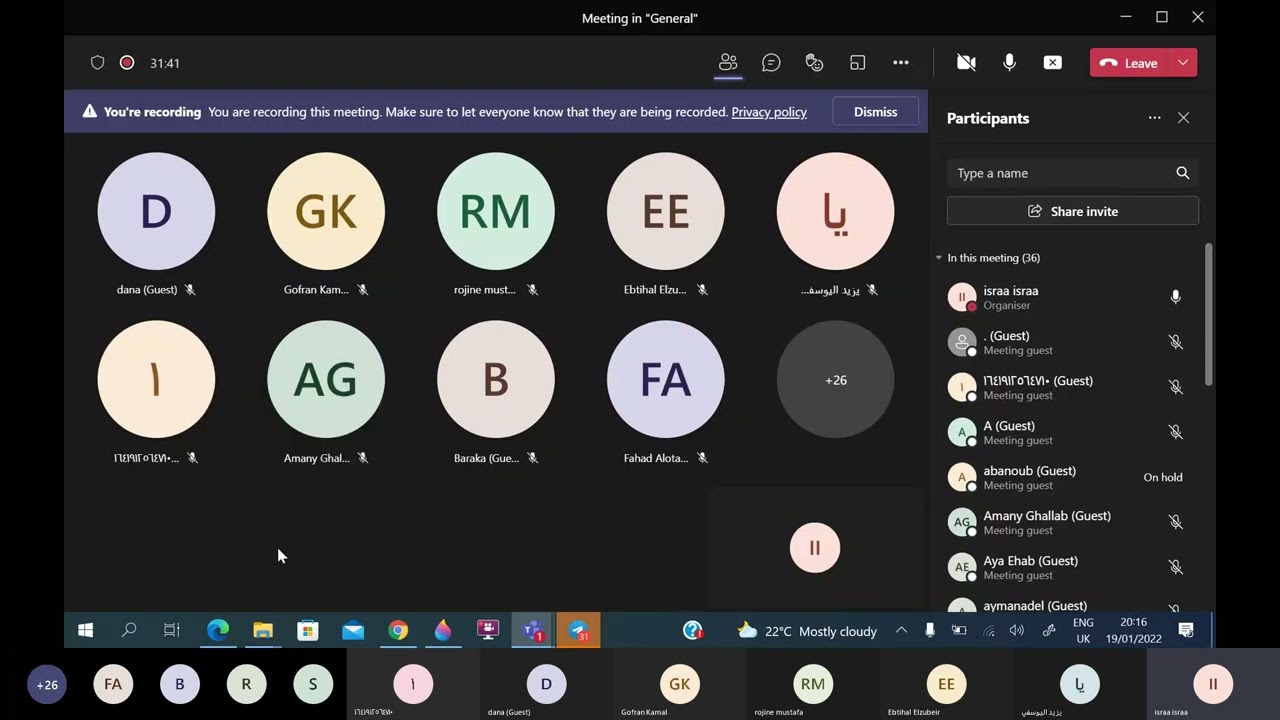Click the Share invite button
Screen dimensions: 1280x720
1073,211
